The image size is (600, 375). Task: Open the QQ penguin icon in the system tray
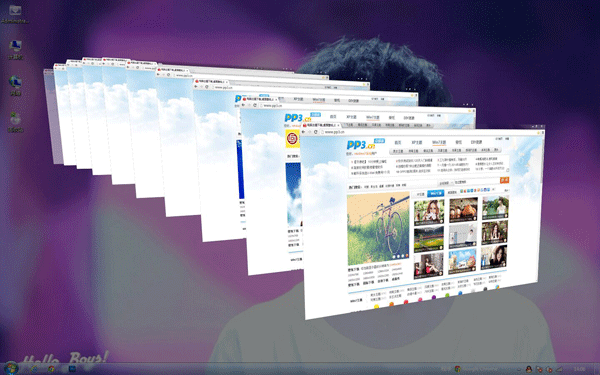click(x=529, y=369)
